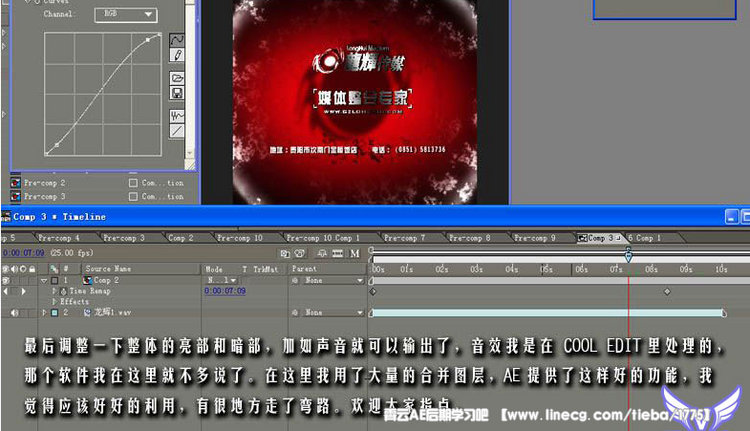Select the active Comp 3 timeline tab

click(600, 238)
